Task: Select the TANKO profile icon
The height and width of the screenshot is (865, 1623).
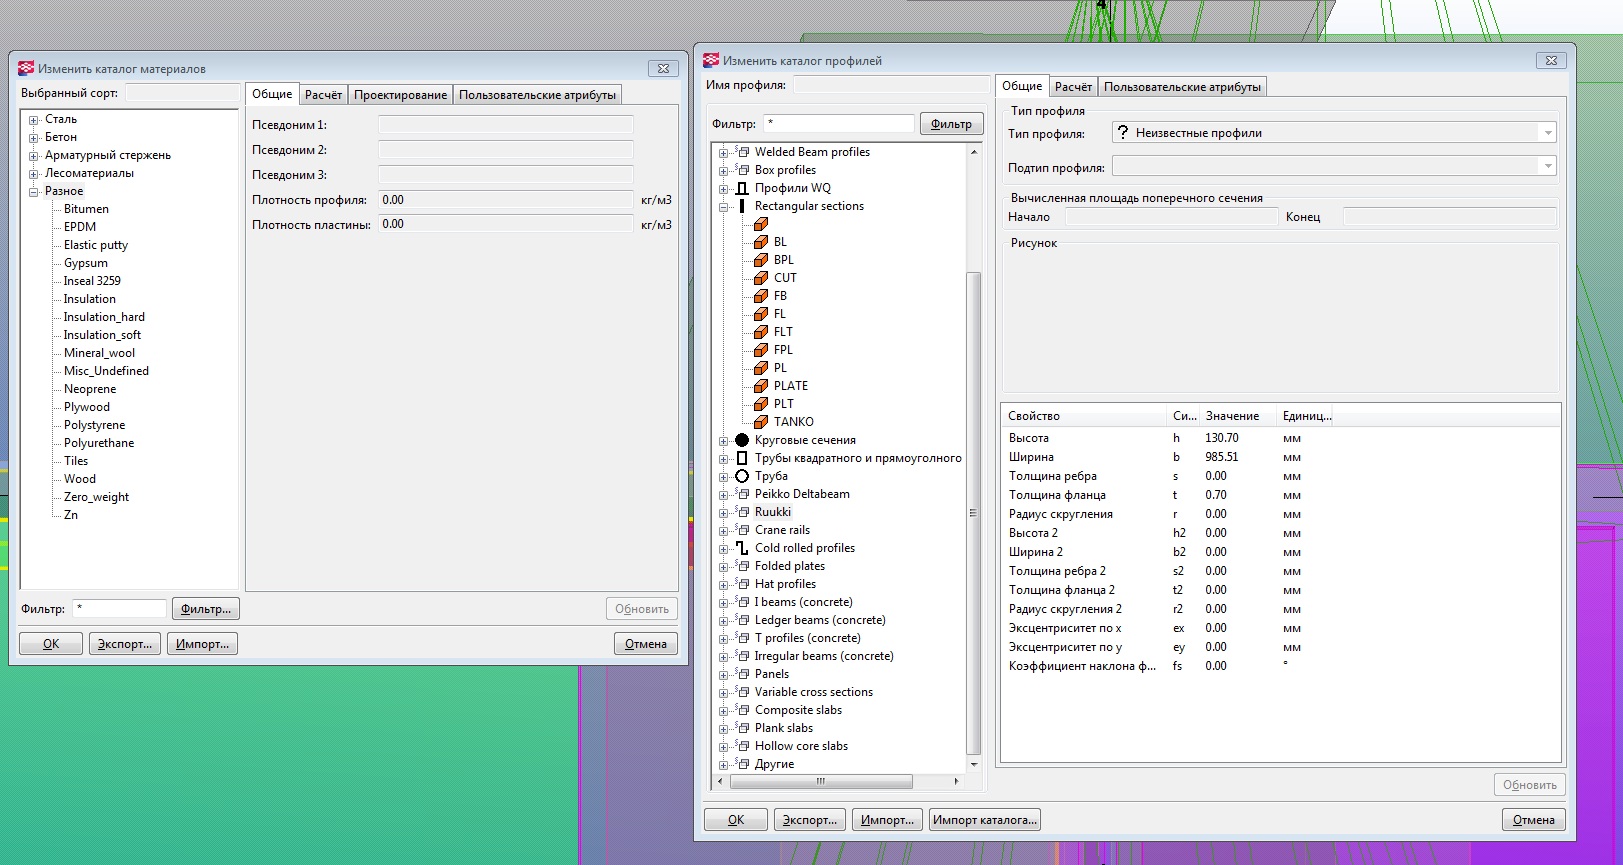Action: pos(761,422)
